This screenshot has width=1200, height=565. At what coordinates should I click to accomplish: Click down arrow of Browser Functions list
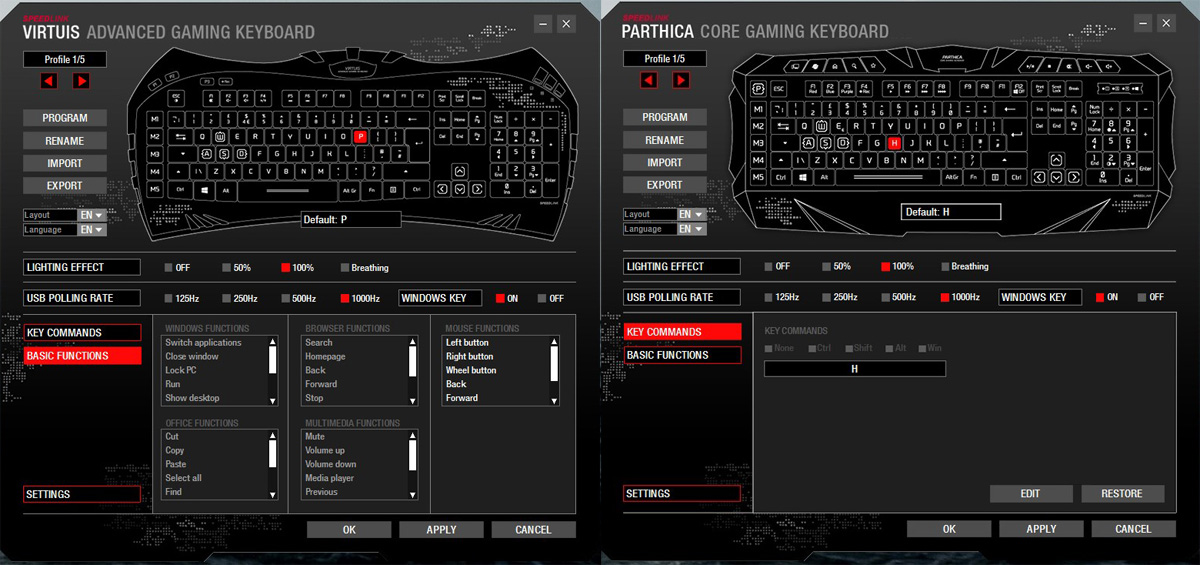413,400
